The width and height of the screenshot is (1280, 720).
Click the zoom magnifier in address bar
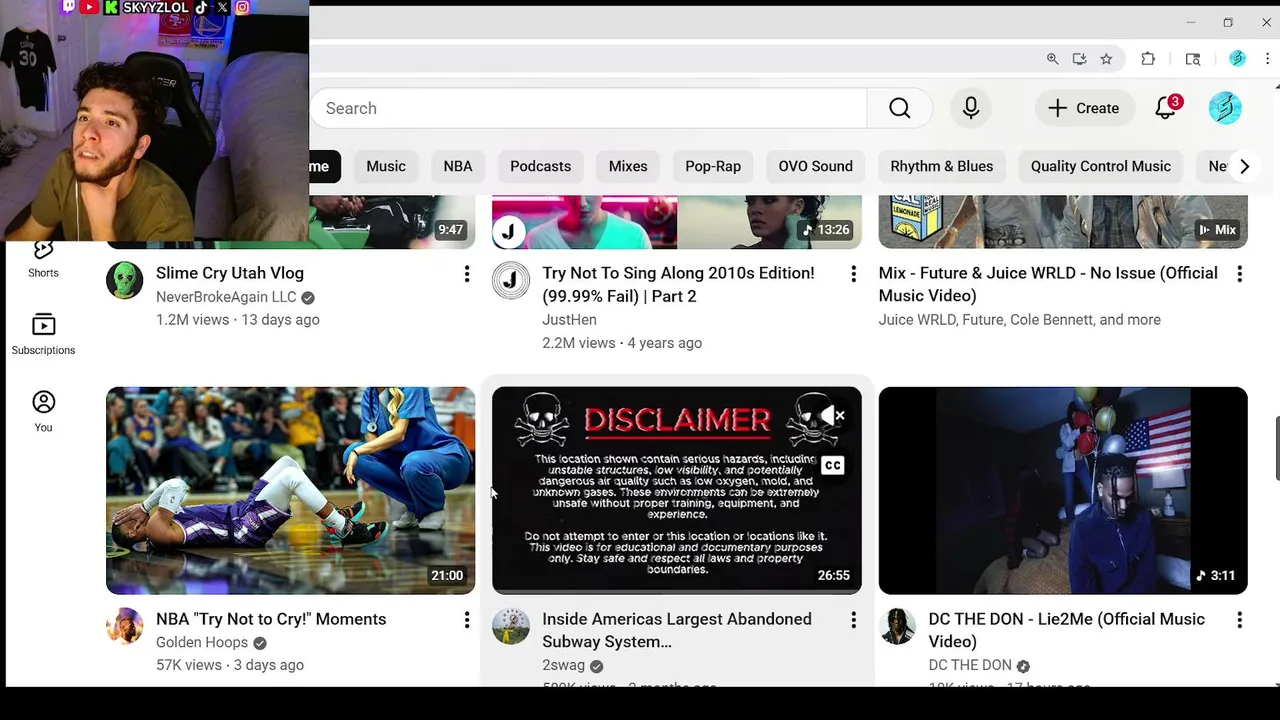[x=1052, y=59]
